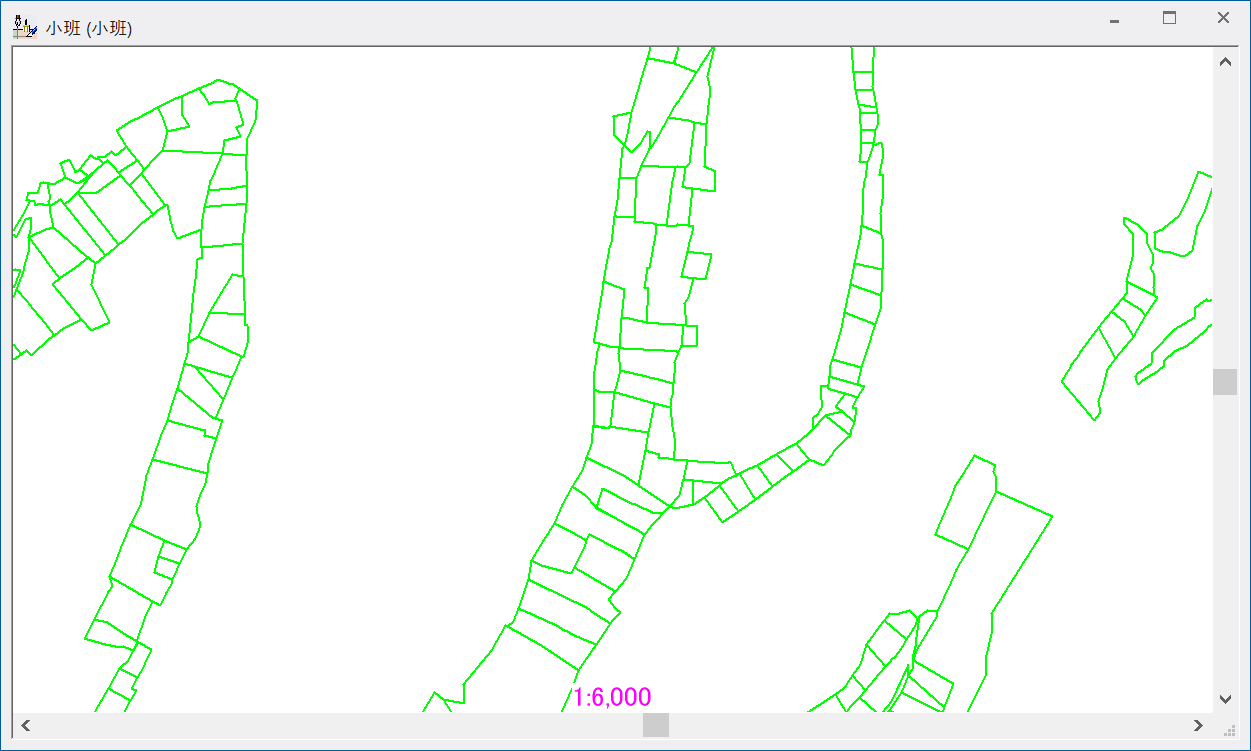Click the window resize grip at bottom-right corner
The image size is (1251, 751).
pyautogui.click(x=1231, y=731)
